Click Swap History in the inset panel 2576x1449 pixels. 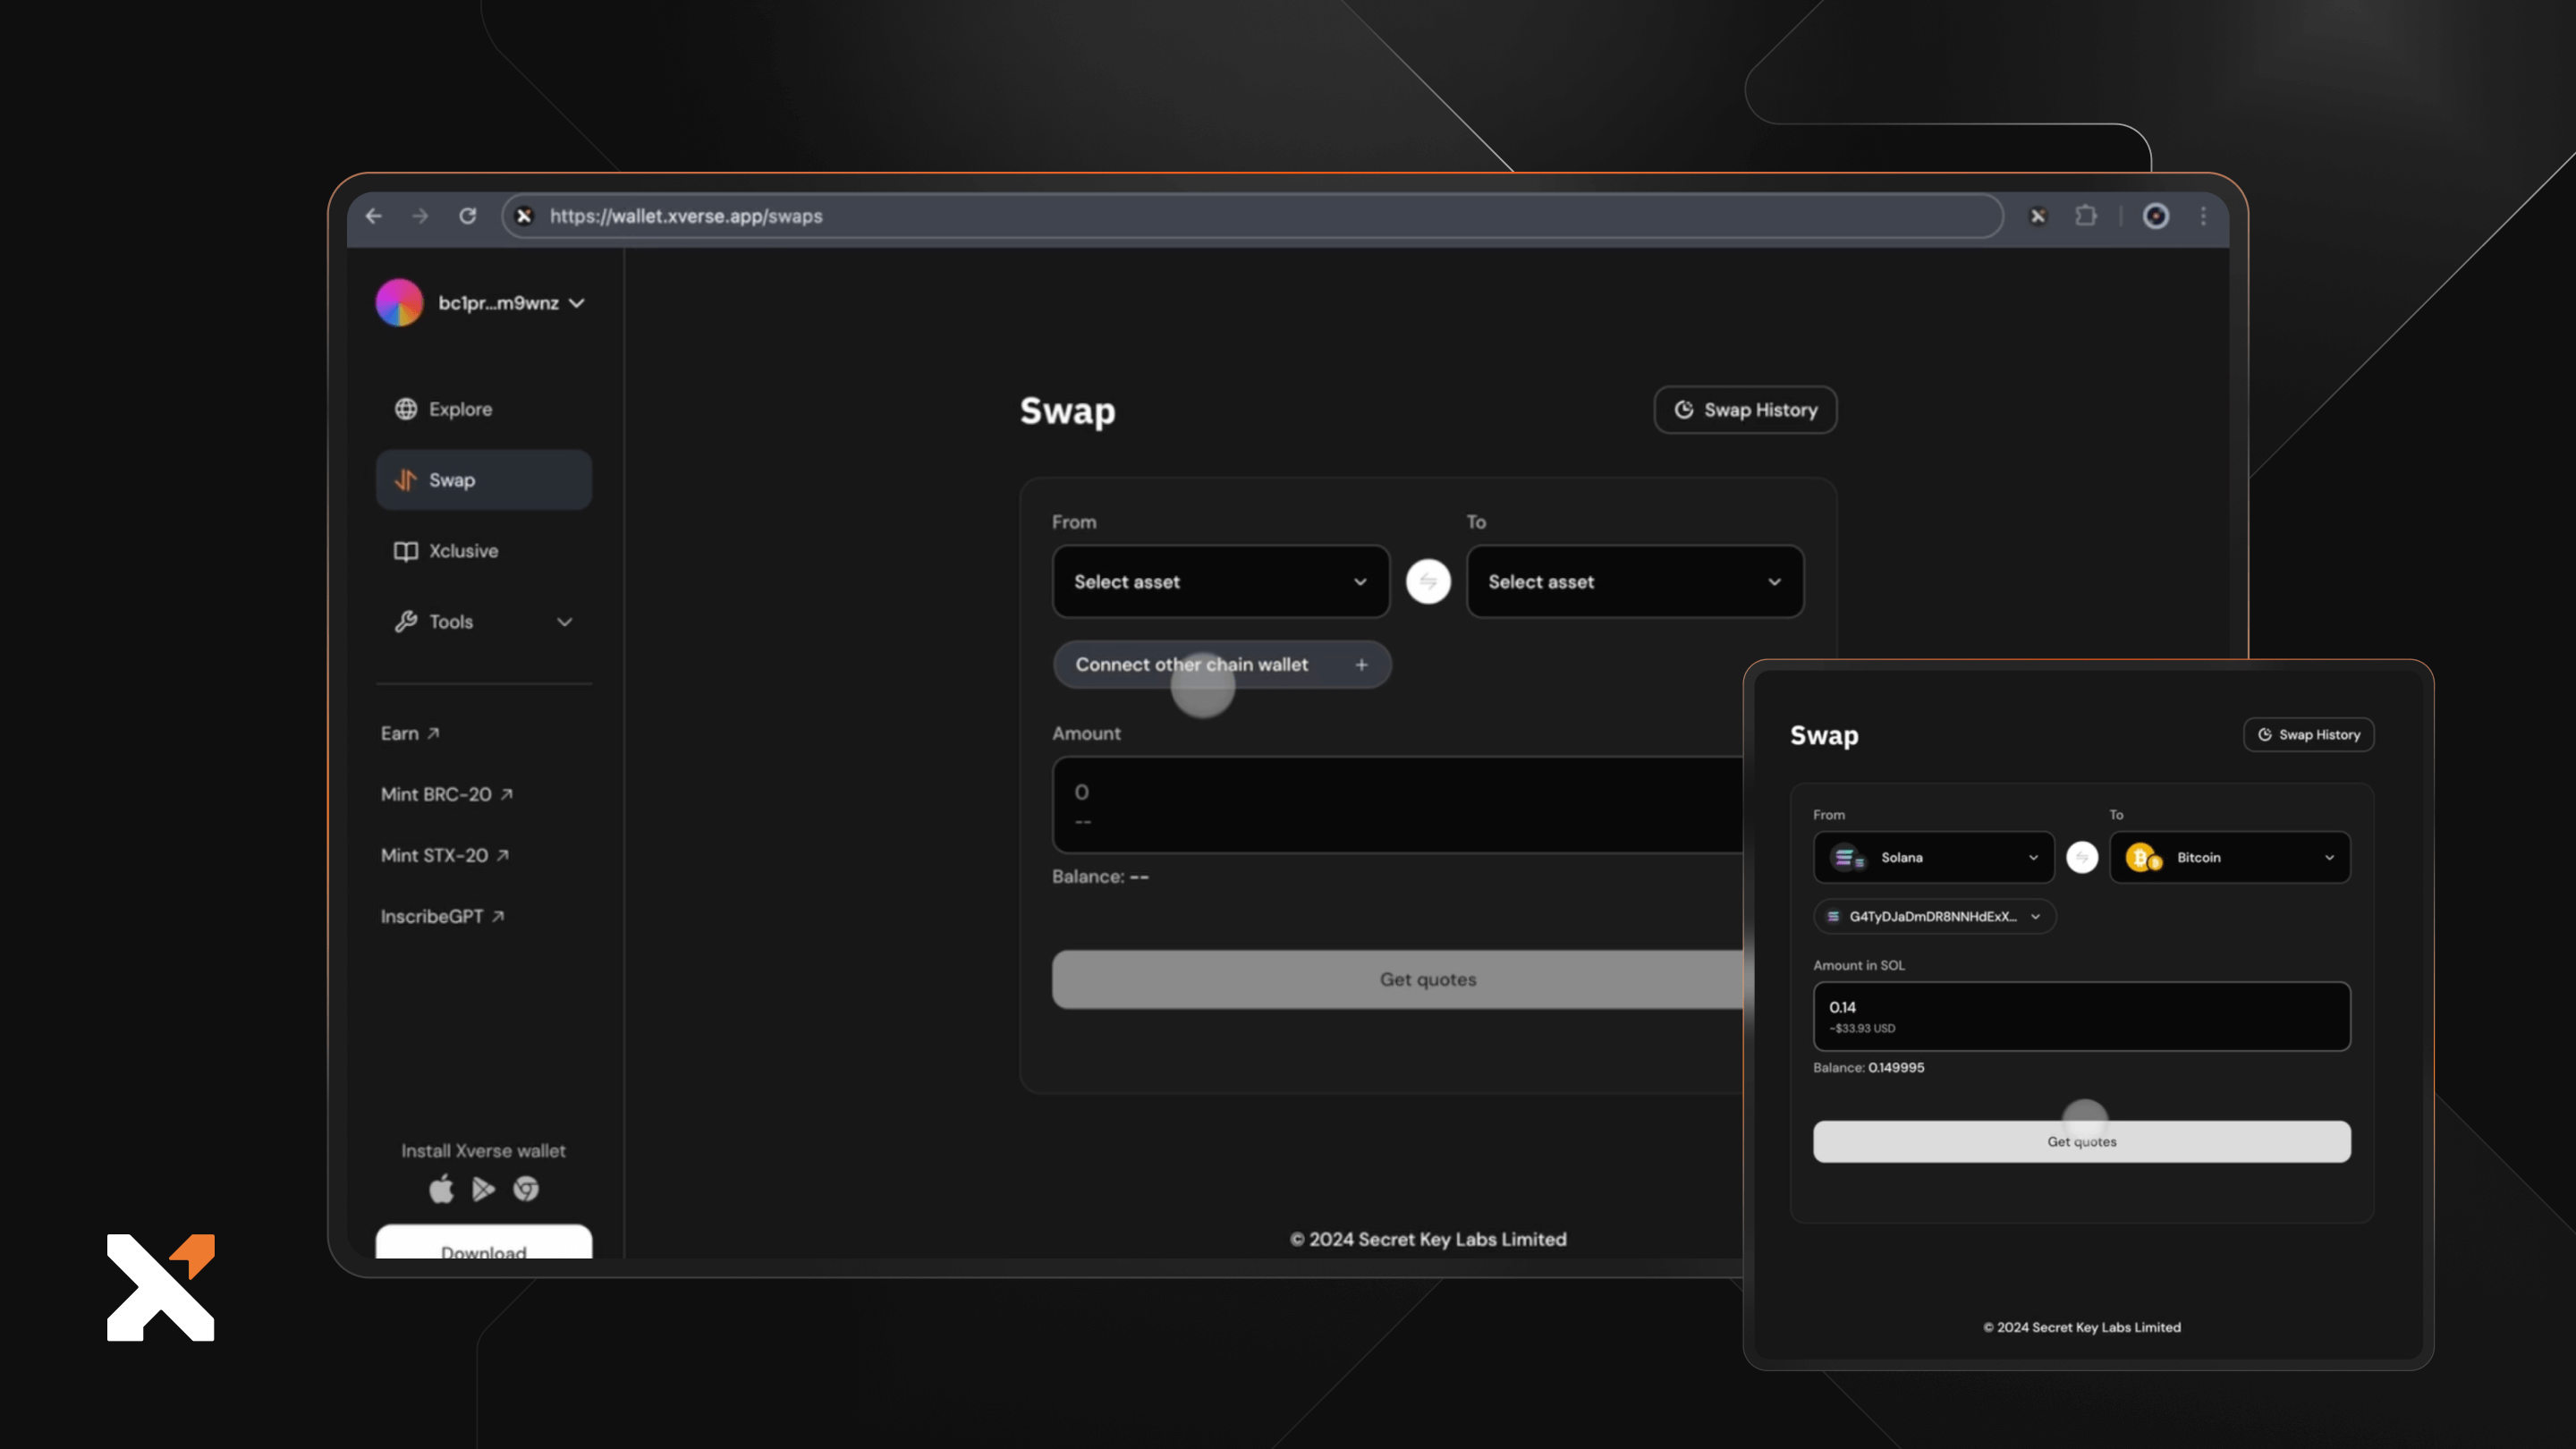(x=2308, y=734)
